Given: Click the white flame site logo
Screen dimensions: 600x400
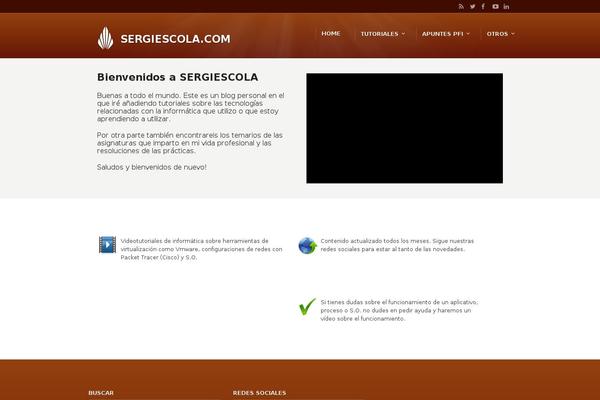Looking at the screenshot, I should coord(105,38).
